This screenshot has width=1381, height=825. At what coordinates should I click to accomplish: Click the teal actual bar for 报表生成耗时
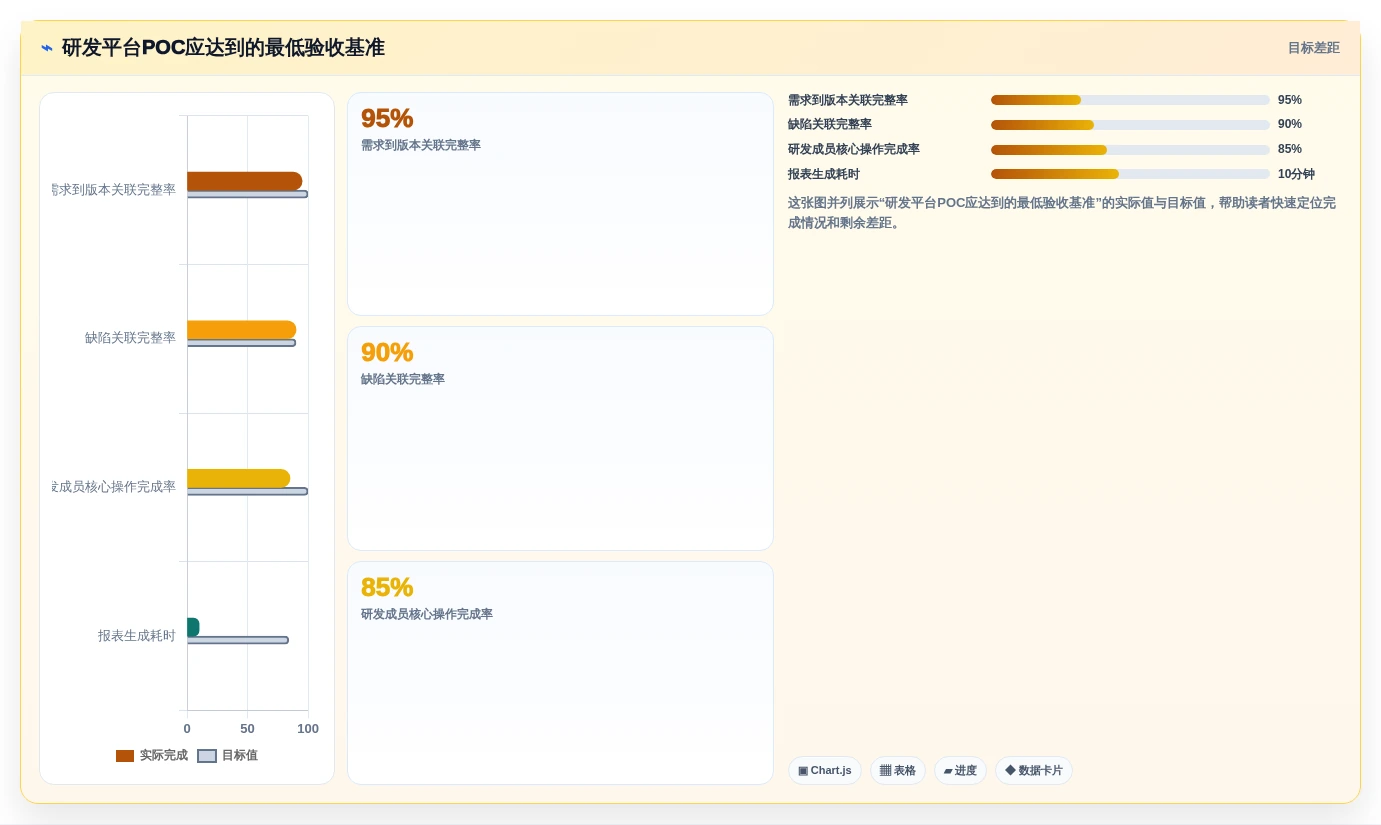coord(193,627)
